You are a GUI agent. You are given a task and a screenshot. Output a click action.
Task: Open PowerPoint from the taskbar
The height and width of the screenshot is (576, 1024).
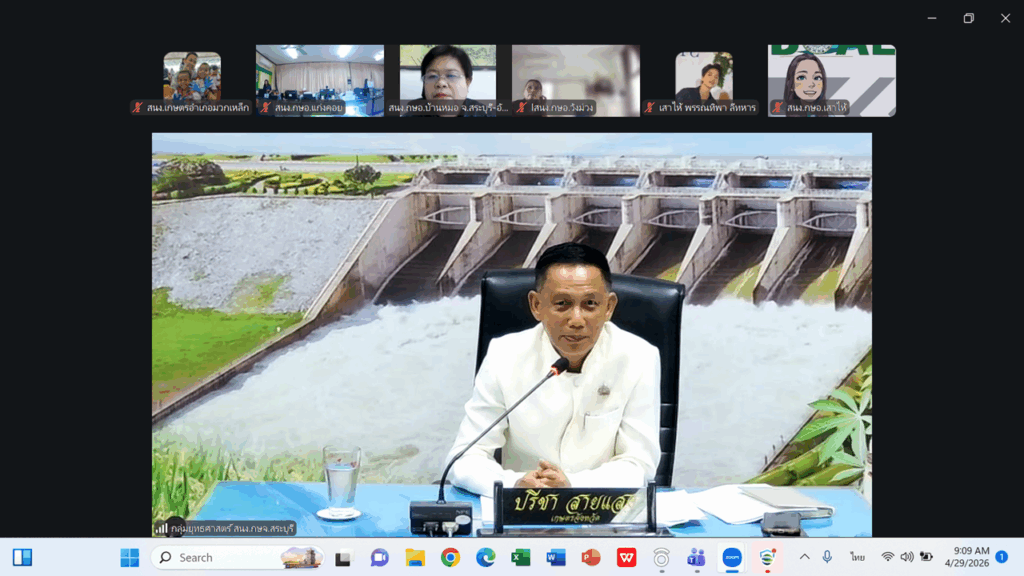(591, 558)
